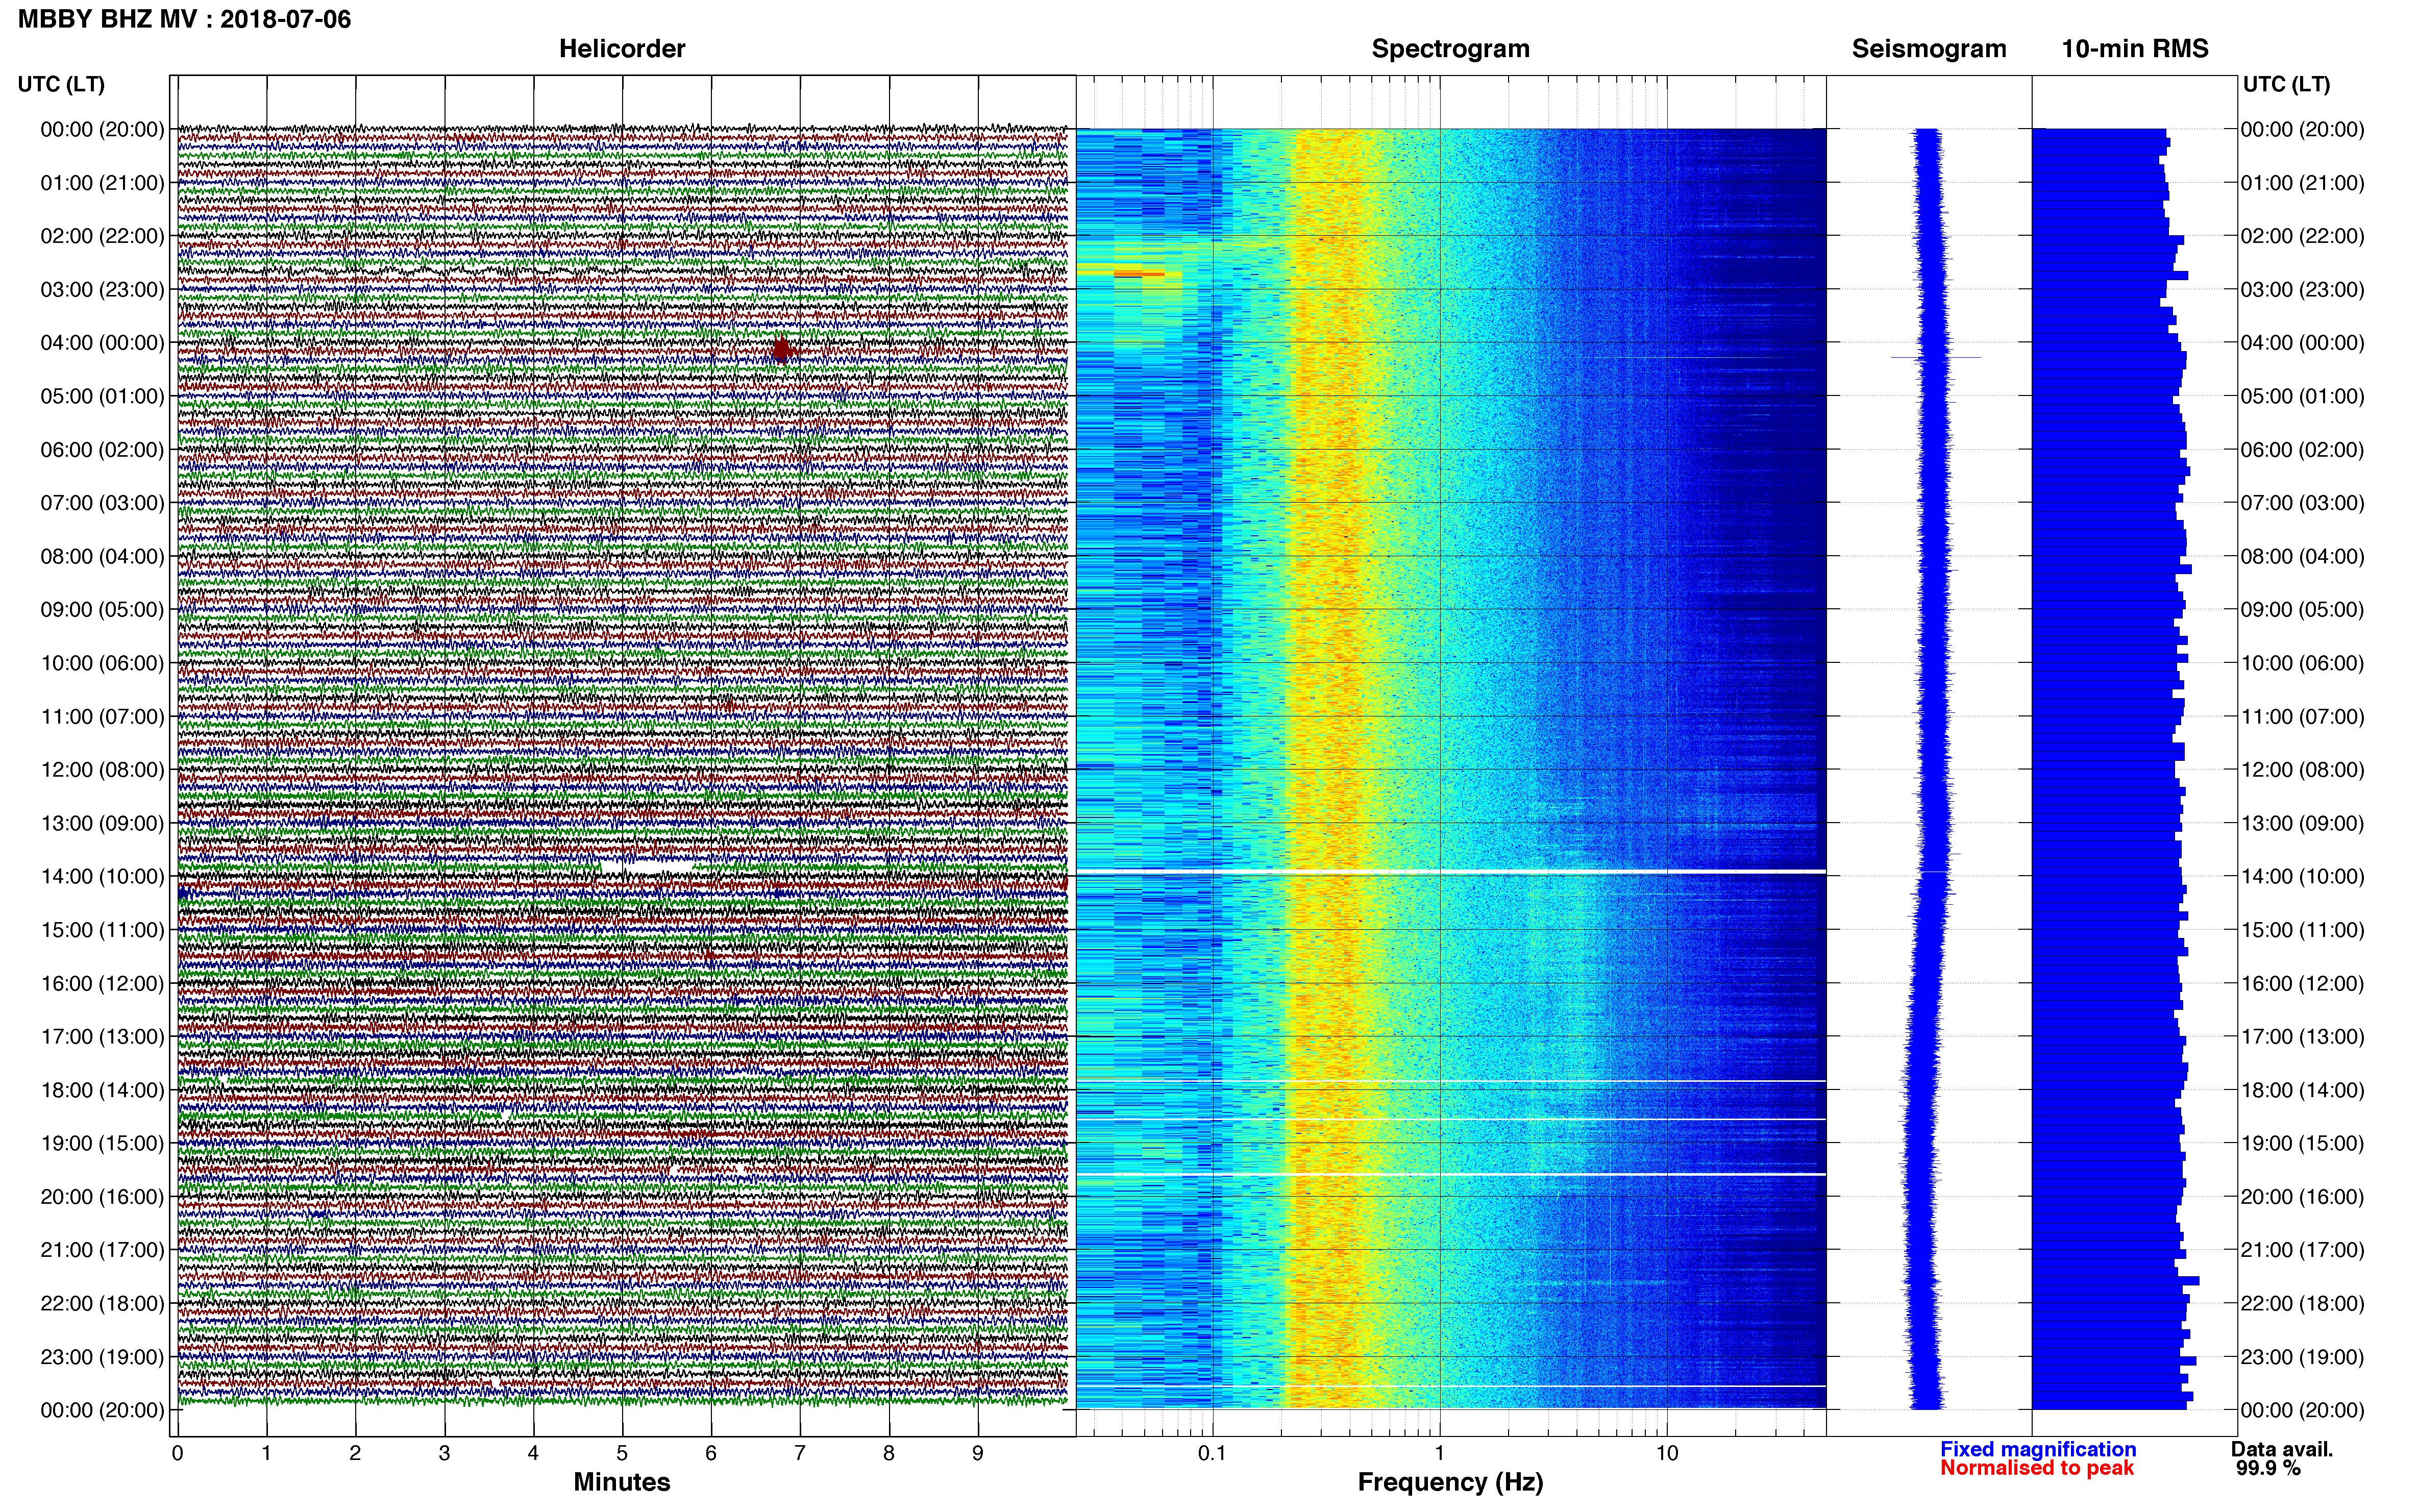
Task: Click the '4' tick on Minutes axis
Action: pyautogui.click(x=533, y=1453)
